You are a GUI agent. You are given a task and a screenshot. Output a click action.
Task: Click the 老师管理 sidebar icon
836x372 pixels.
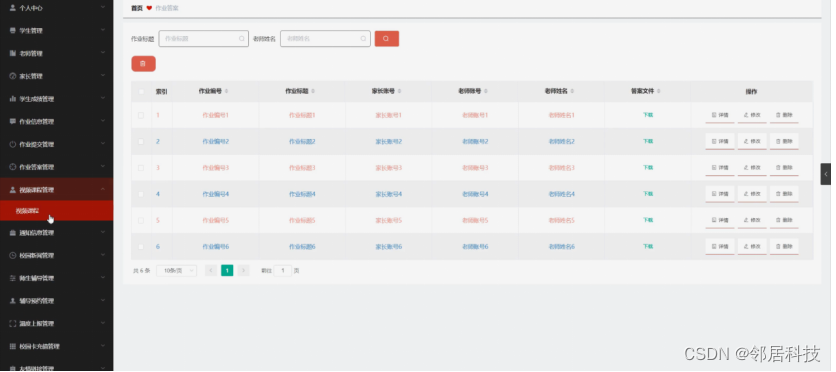click(13, 53)
